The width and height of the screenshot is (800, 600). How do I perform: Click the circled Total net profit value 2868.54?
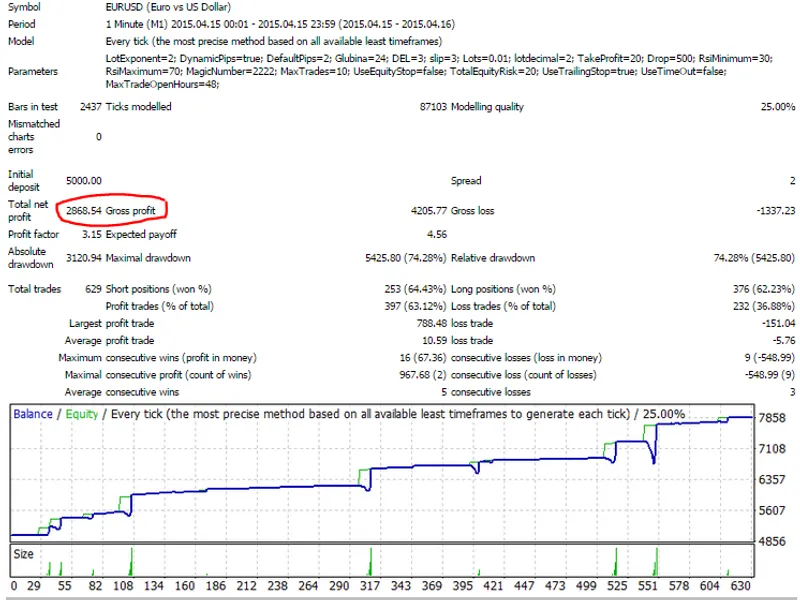coord(84,210)
